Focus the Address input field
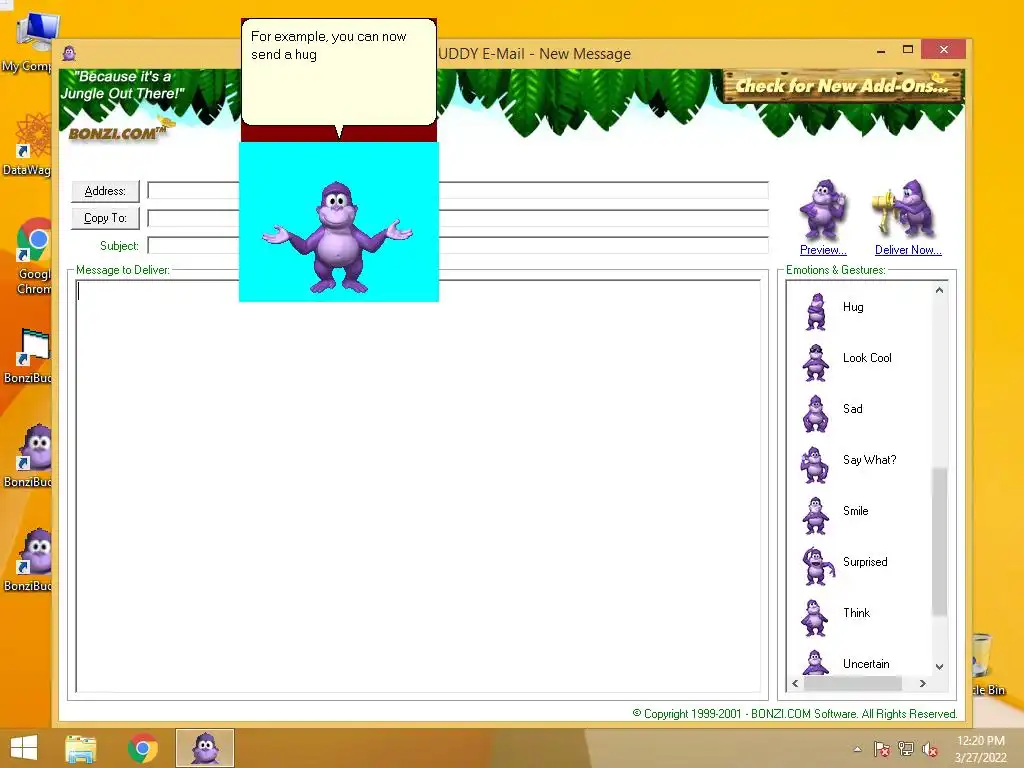 coord(458,191)
